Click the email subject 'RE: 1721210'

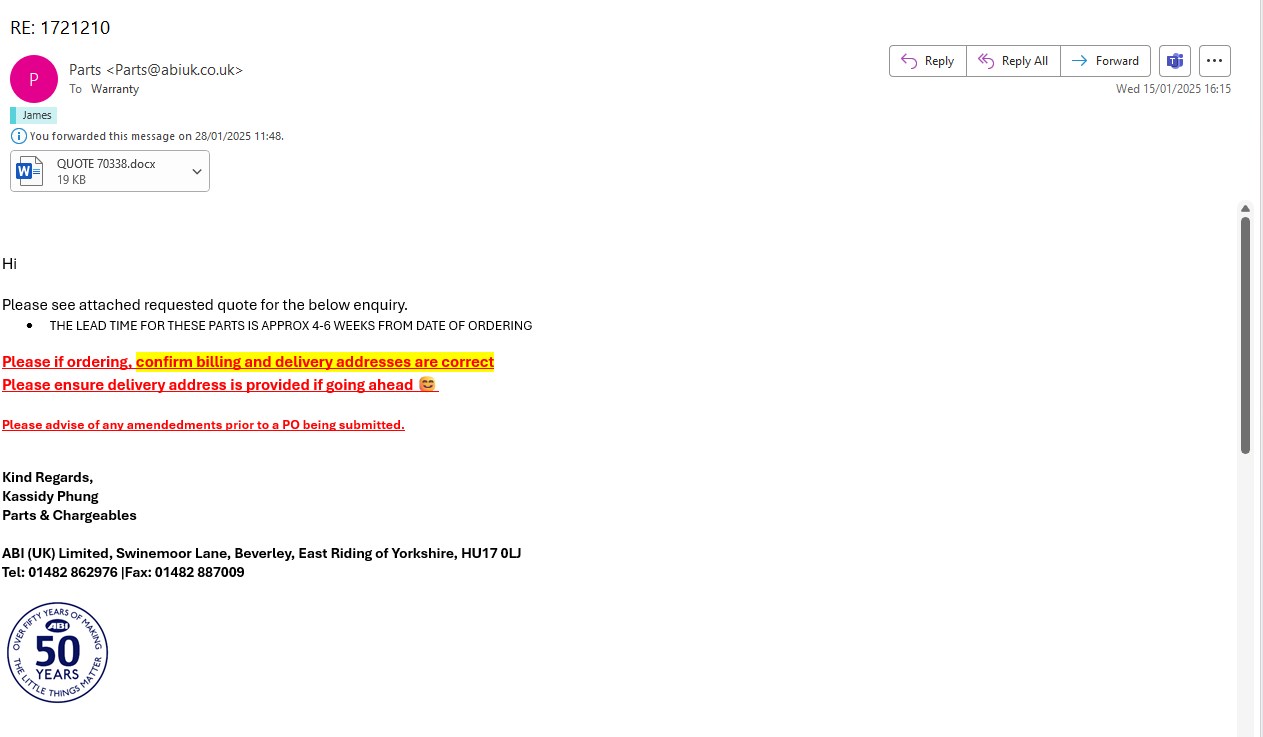point(60,27)
